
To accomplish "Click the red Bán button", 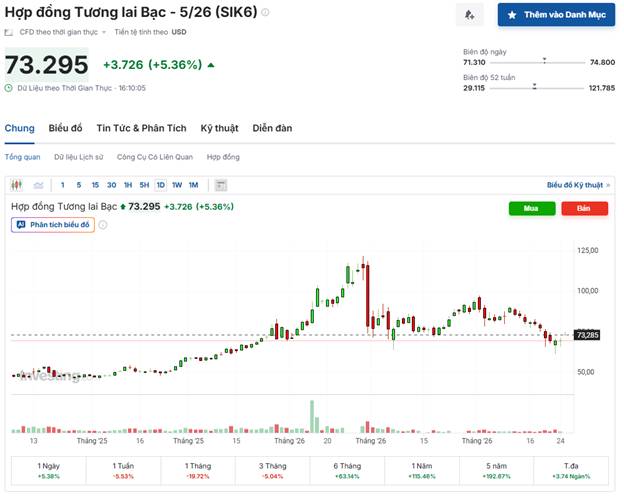I will [584, 208].
